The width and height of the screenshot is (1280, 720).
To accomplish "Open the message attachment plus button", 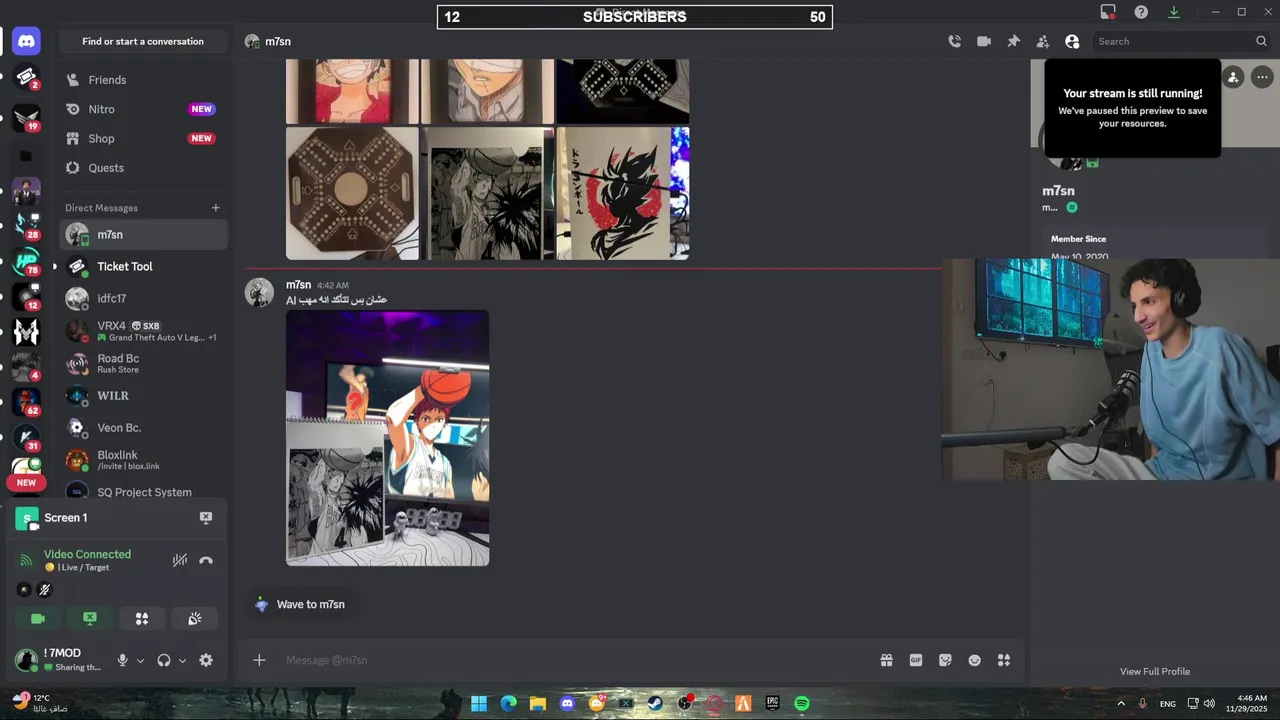I will [259, 660].
